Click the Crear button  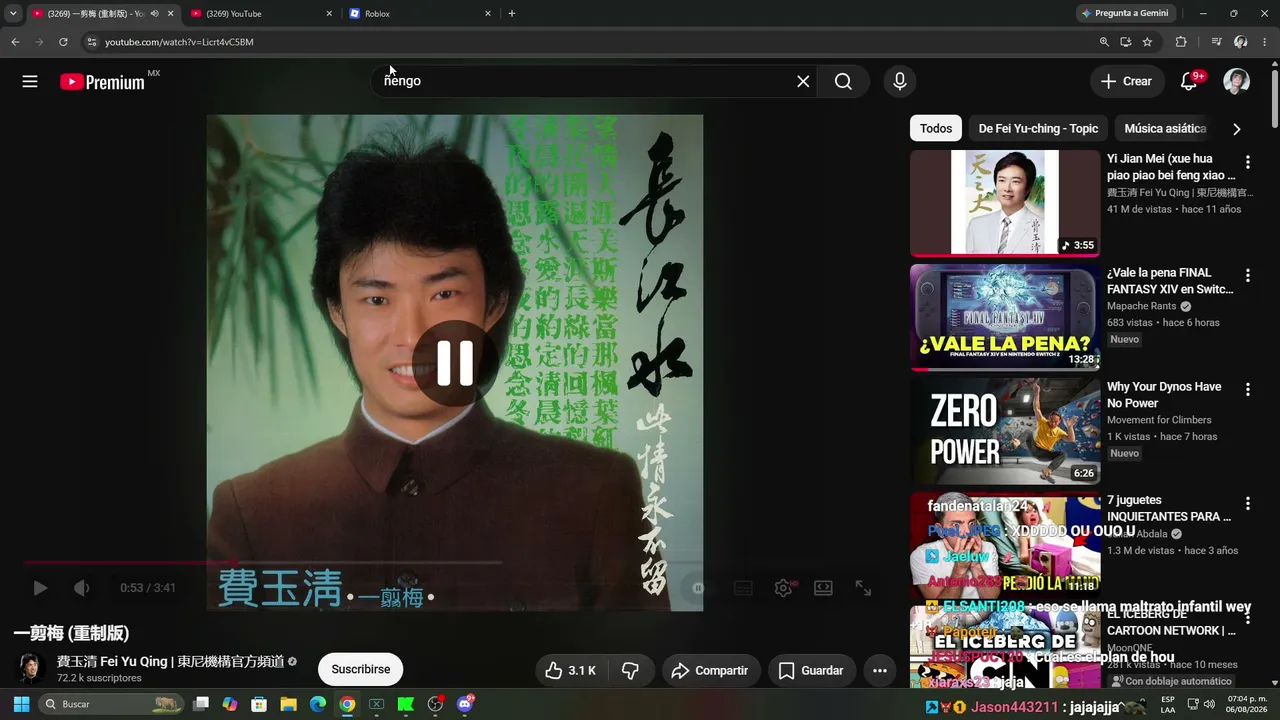coord(1127,81)
